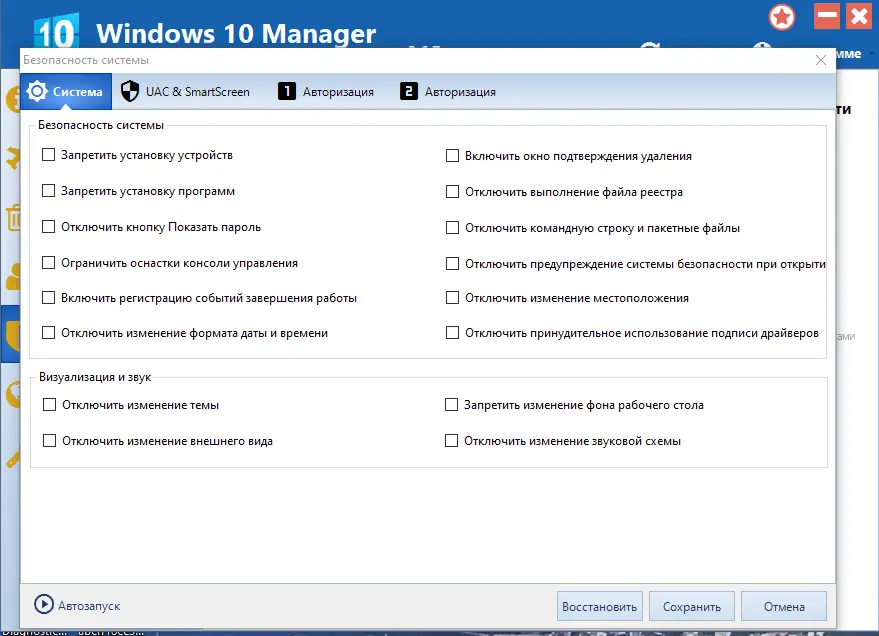Click the Автозапуск link
The width and height of the screenshot is (879, 636).
(x=89, y=606)
